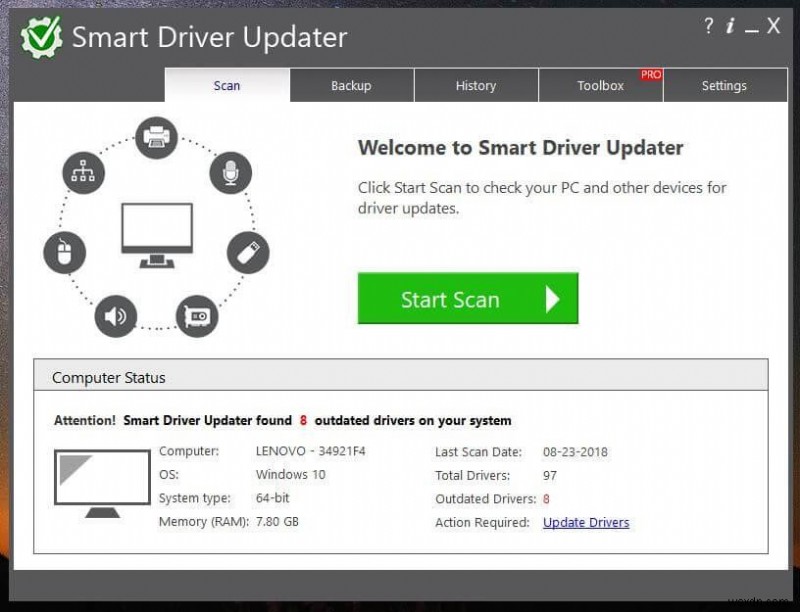Click the 'Memory (RAM):' label
800x612 pixels.
204,522
